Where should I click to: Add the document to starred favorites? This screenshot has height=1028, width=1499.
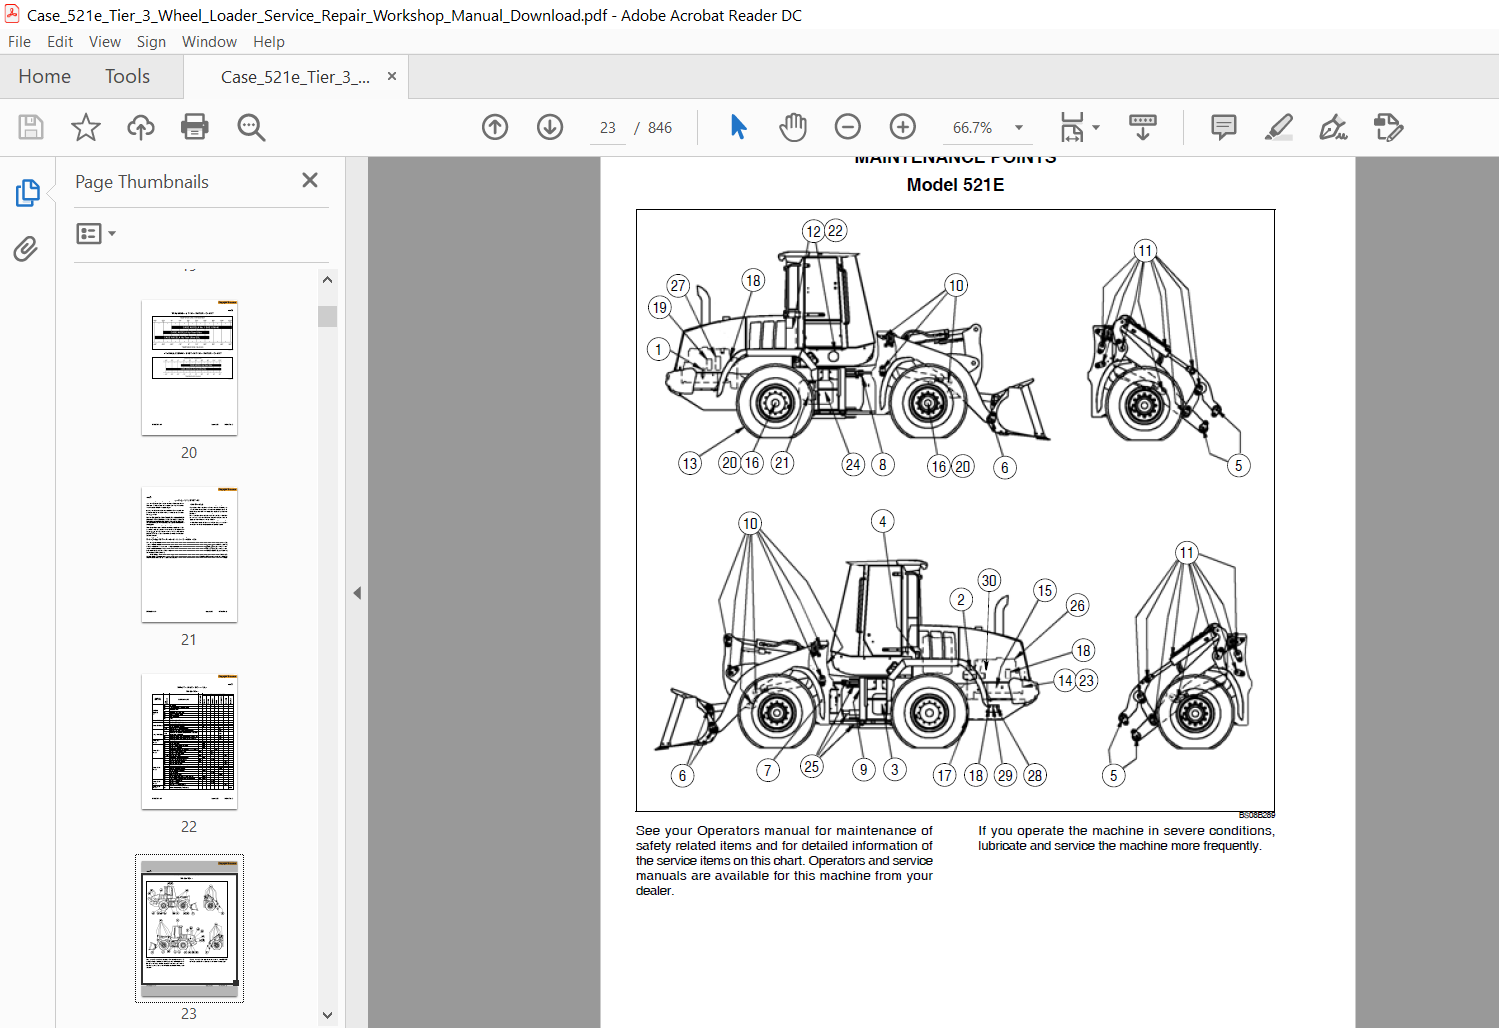pos(86,127)
